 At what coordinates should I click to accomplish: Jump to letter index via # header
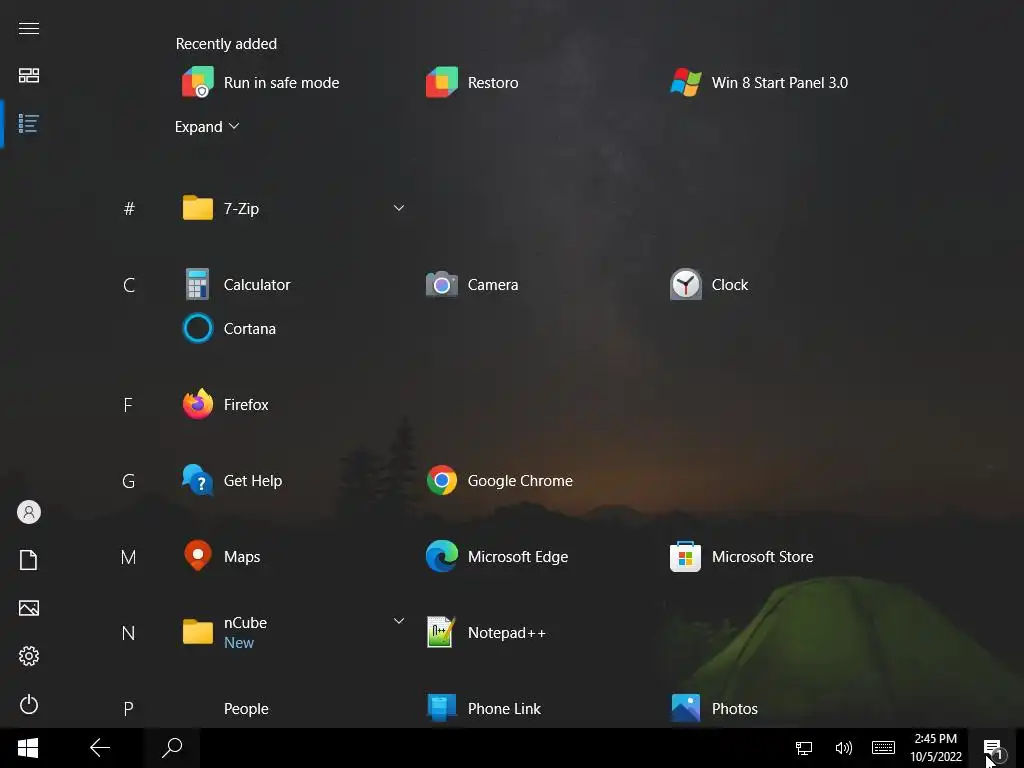click(x=129, y=208)
